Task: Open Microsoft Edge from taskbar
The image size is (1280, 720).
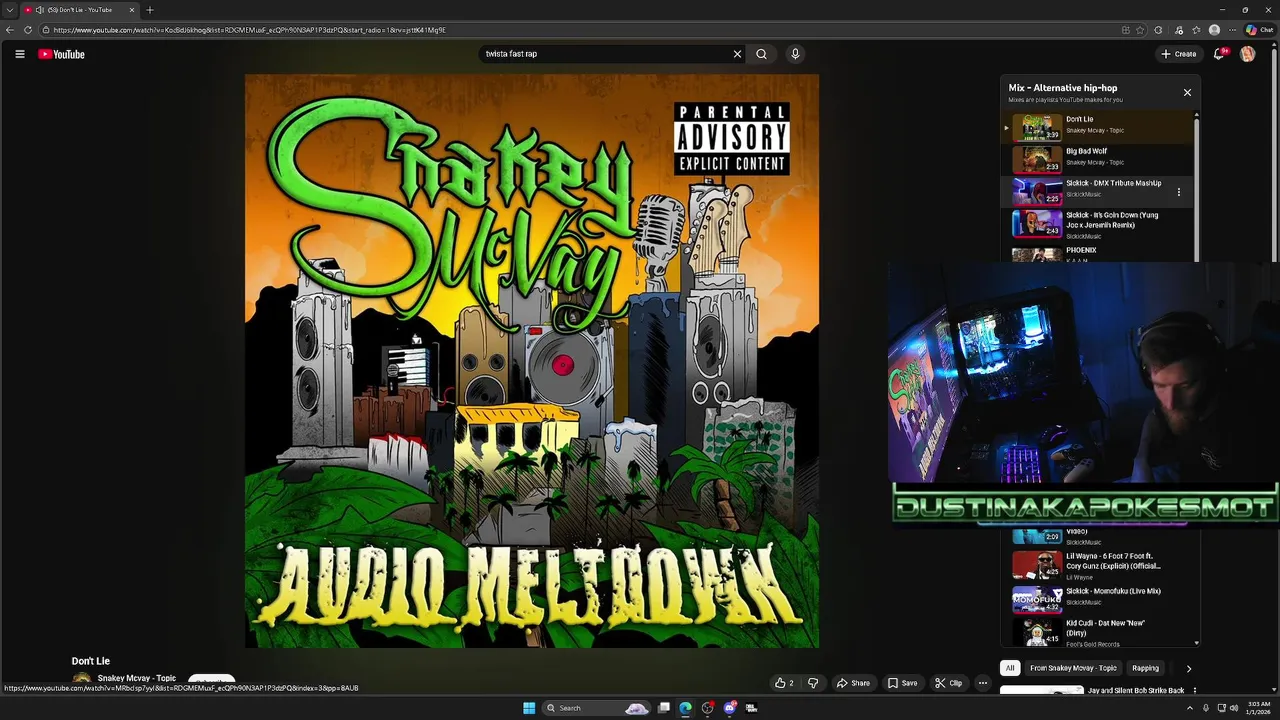Action: point(685,708)
